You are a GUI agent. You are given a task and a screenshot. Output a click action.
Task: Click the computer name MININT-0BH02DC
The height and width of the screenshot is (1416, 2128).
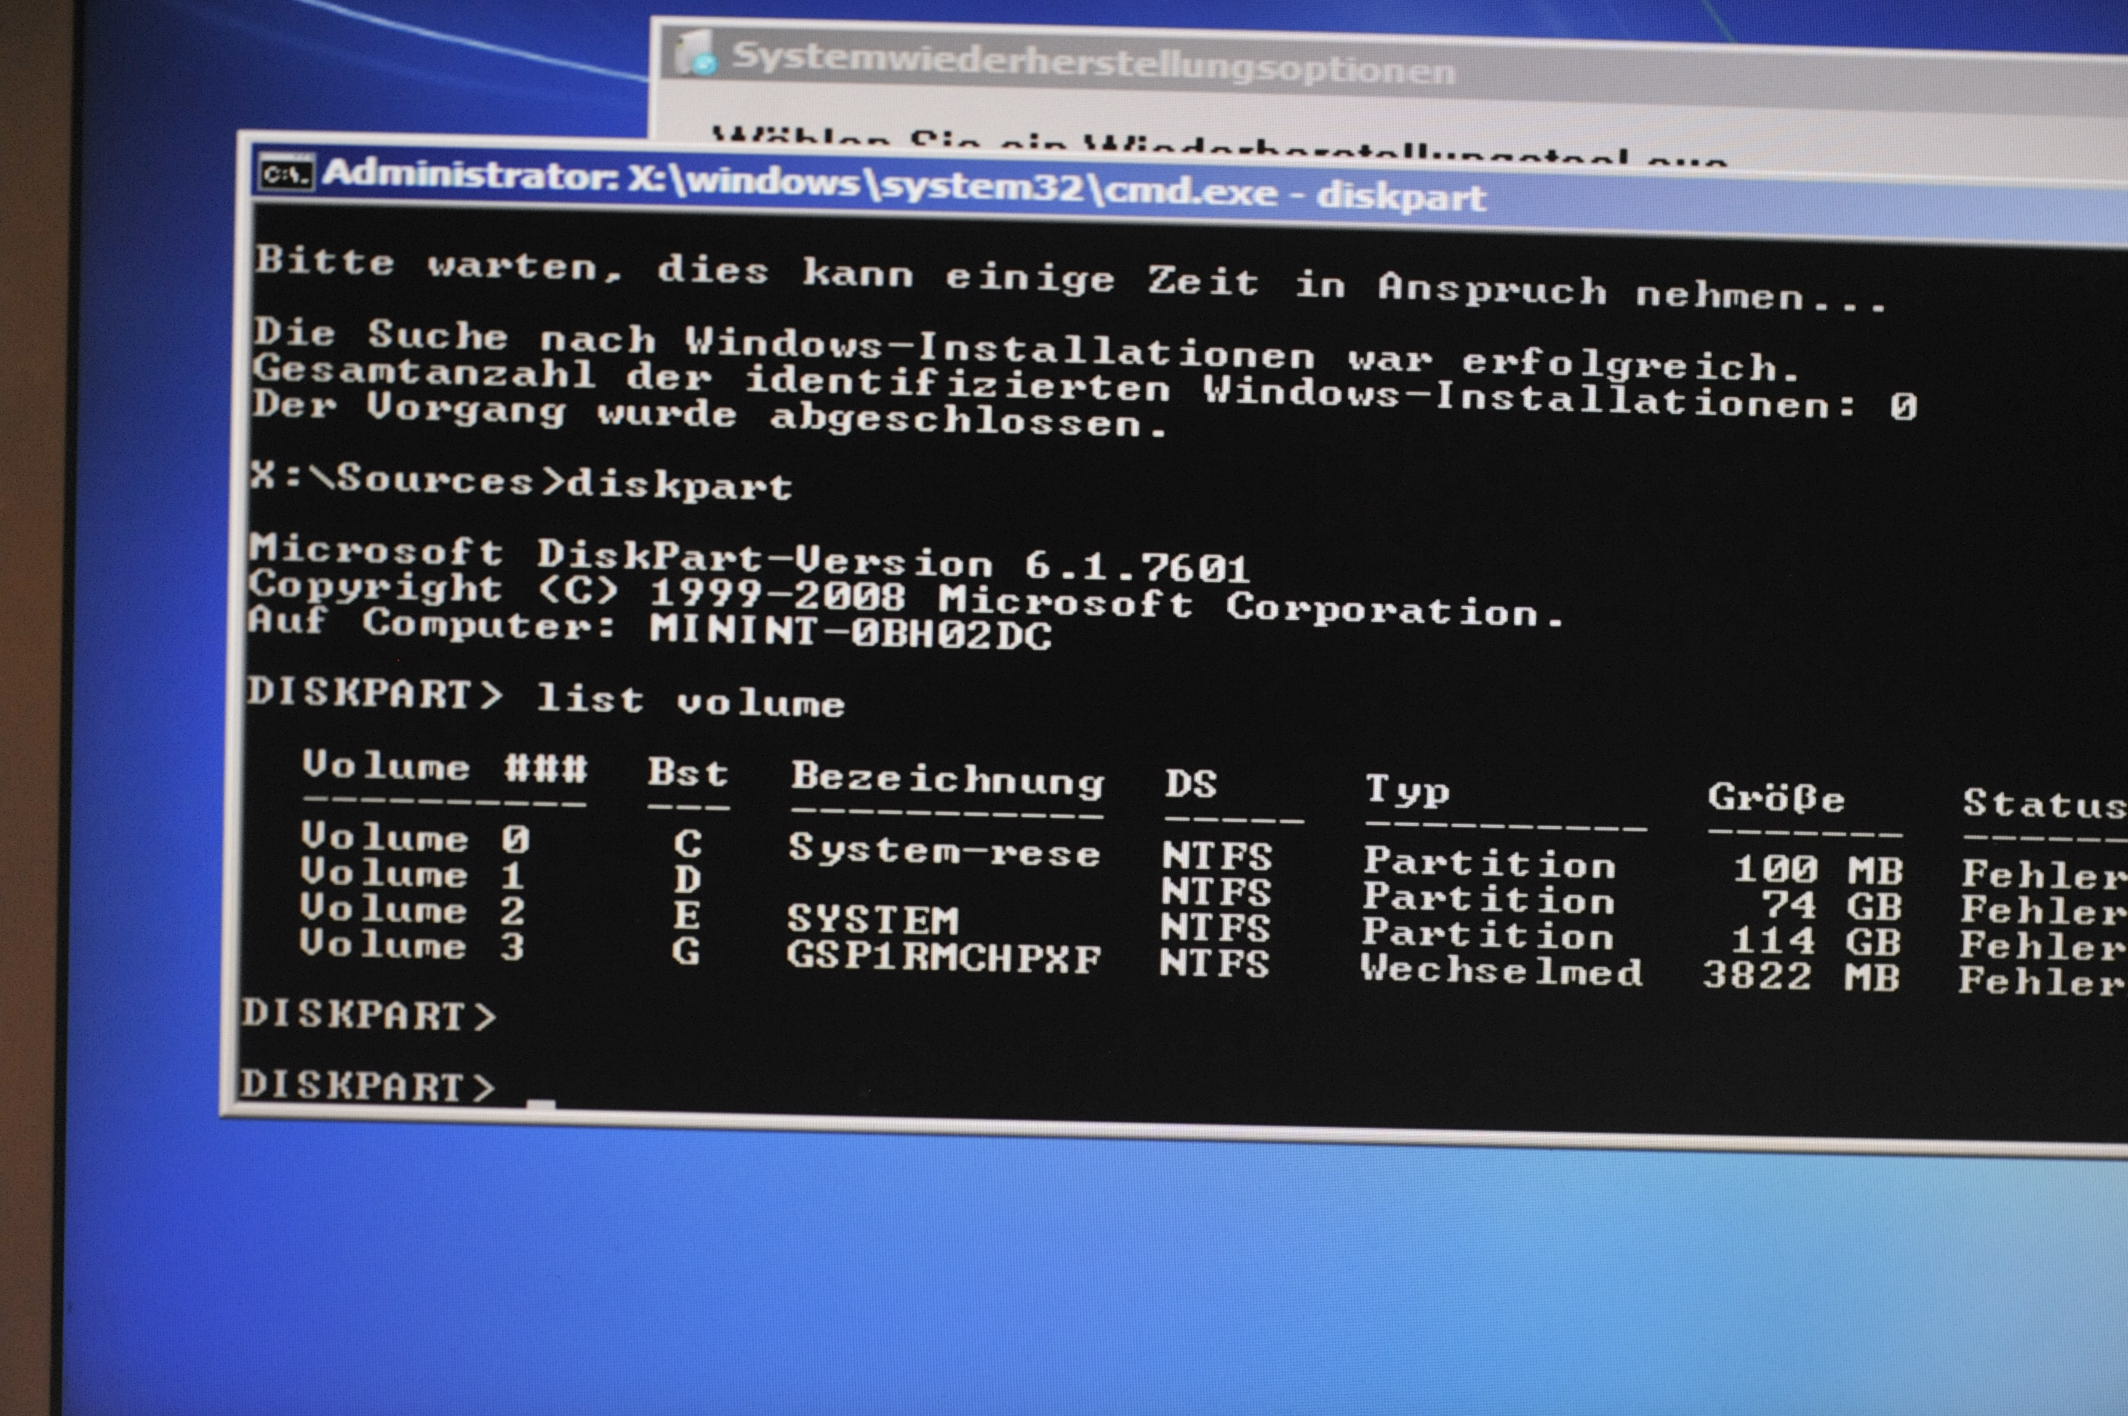point(850,632)
